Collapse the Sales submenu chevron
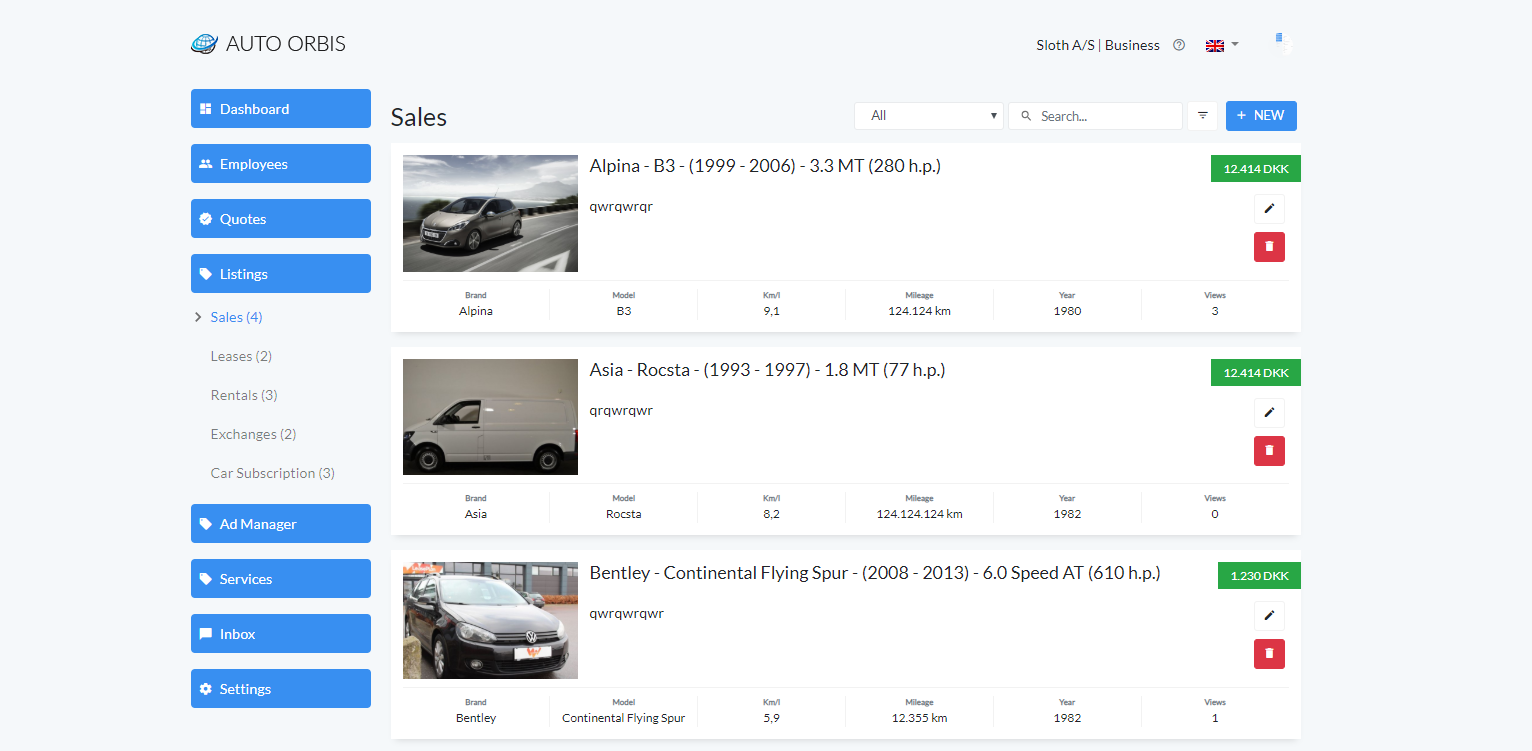The height and width of the screenshot is (751, 1532). 198,317
